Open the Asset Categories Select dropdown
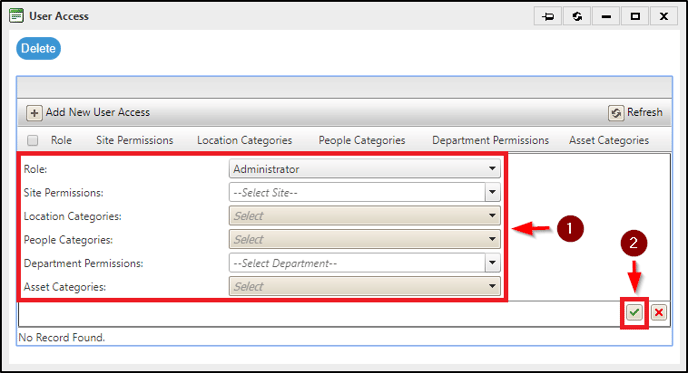Screen dimensions: 688x373 pyautogui.click(x=365, y=287)
